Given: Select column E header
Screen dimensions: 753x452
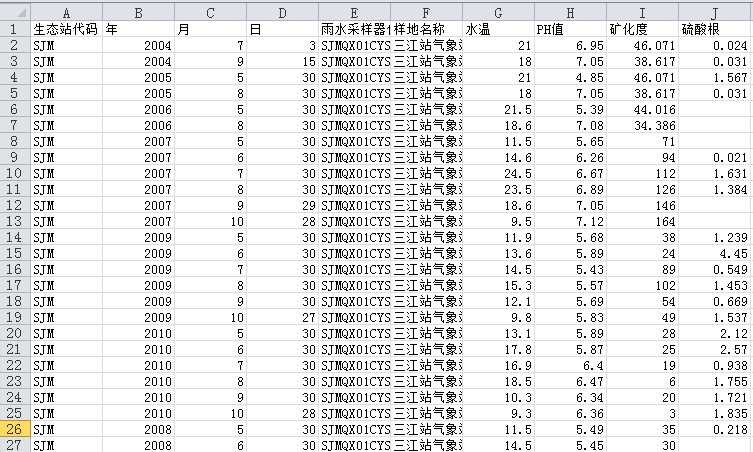Looking at the screenshot, I should (354, 13).
